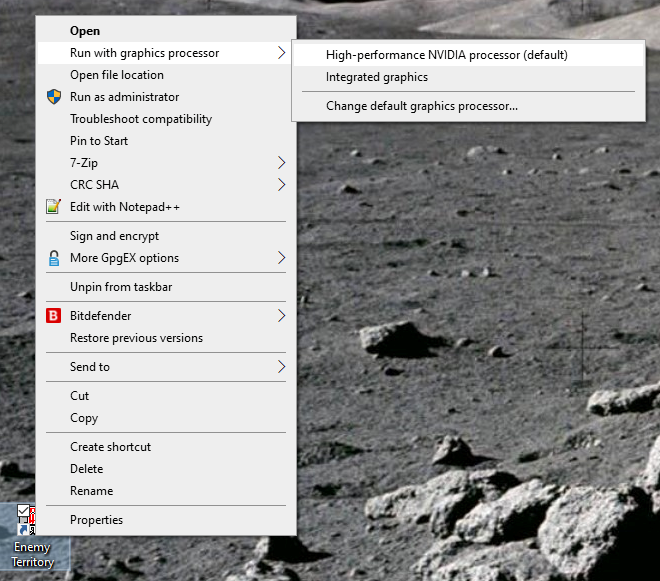Open the 7-Zip menu entry
This screenshot has width=660, height=581.
point(166,163)
